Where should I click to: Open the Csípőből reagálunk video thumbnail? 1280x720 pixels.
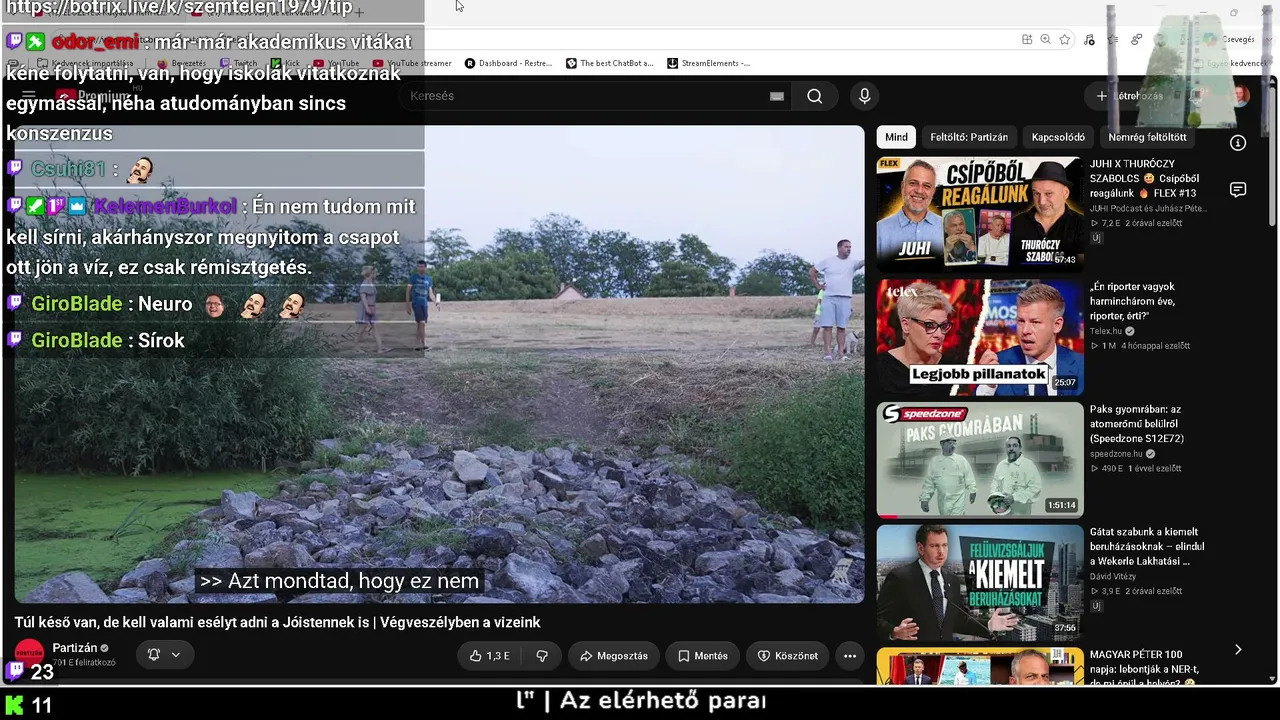click(980, 214)
